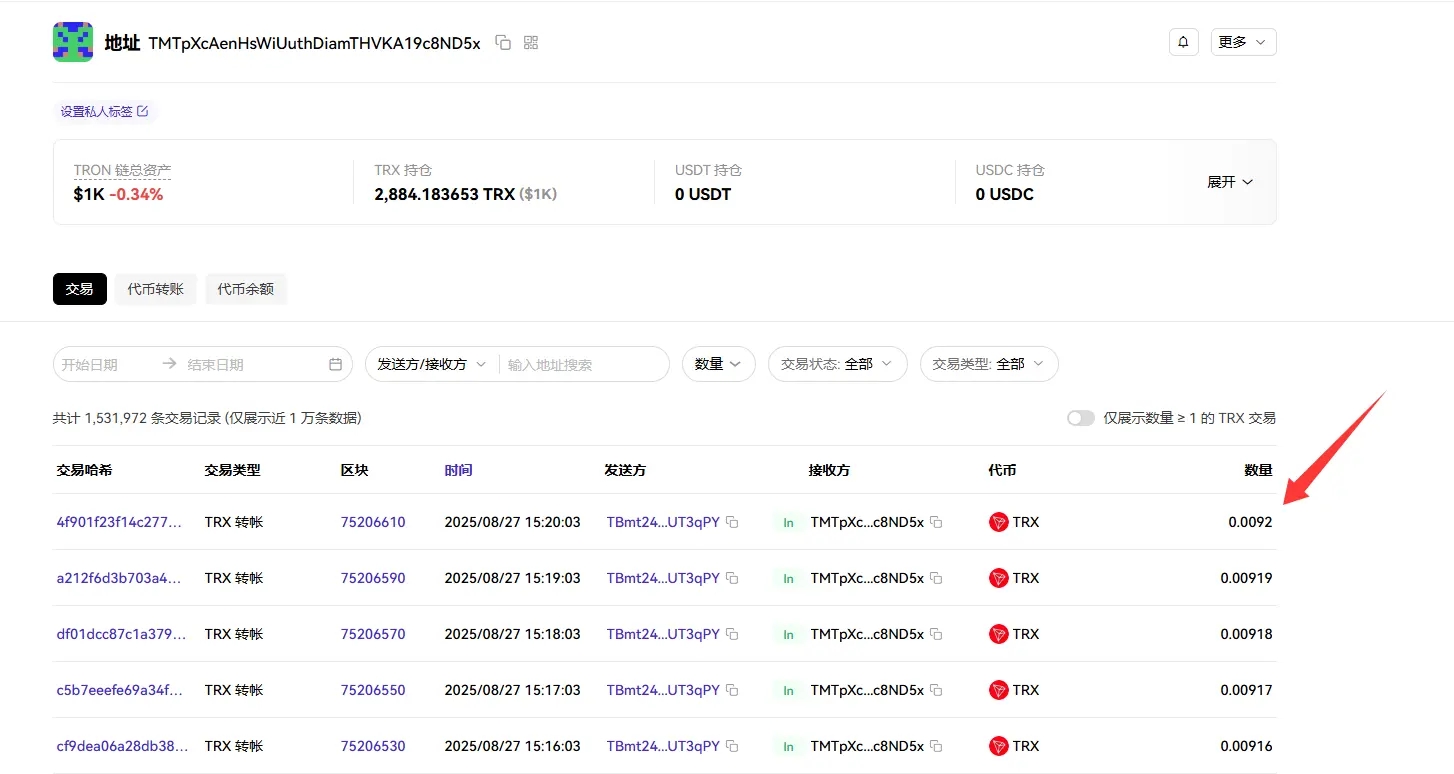Open the 数量 filter dropdown

(x=719, y=364)
